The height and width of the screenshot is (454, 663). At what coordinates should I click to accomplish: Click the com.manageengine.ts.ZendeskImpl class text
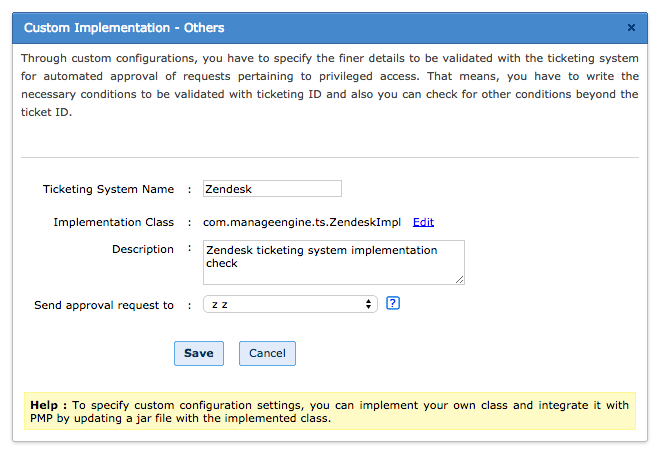coord(302,222)
